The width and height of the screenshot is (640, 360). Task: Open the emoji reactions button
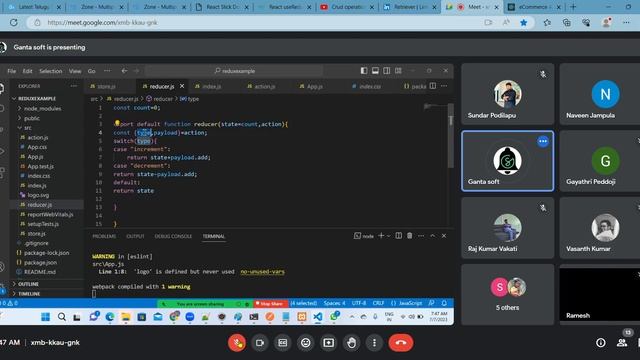coord(305,343)
